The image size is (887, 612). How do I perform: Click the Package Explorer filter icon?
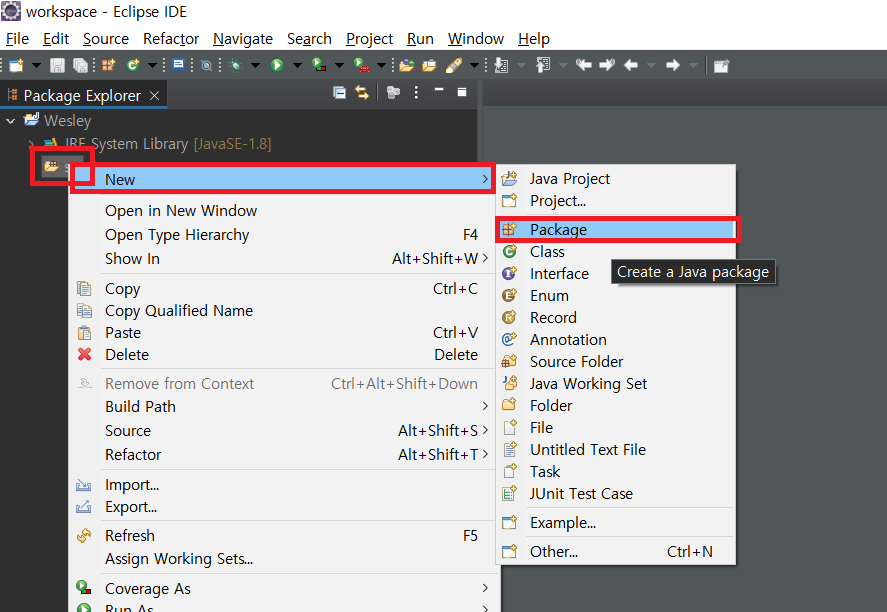[393, 92]
